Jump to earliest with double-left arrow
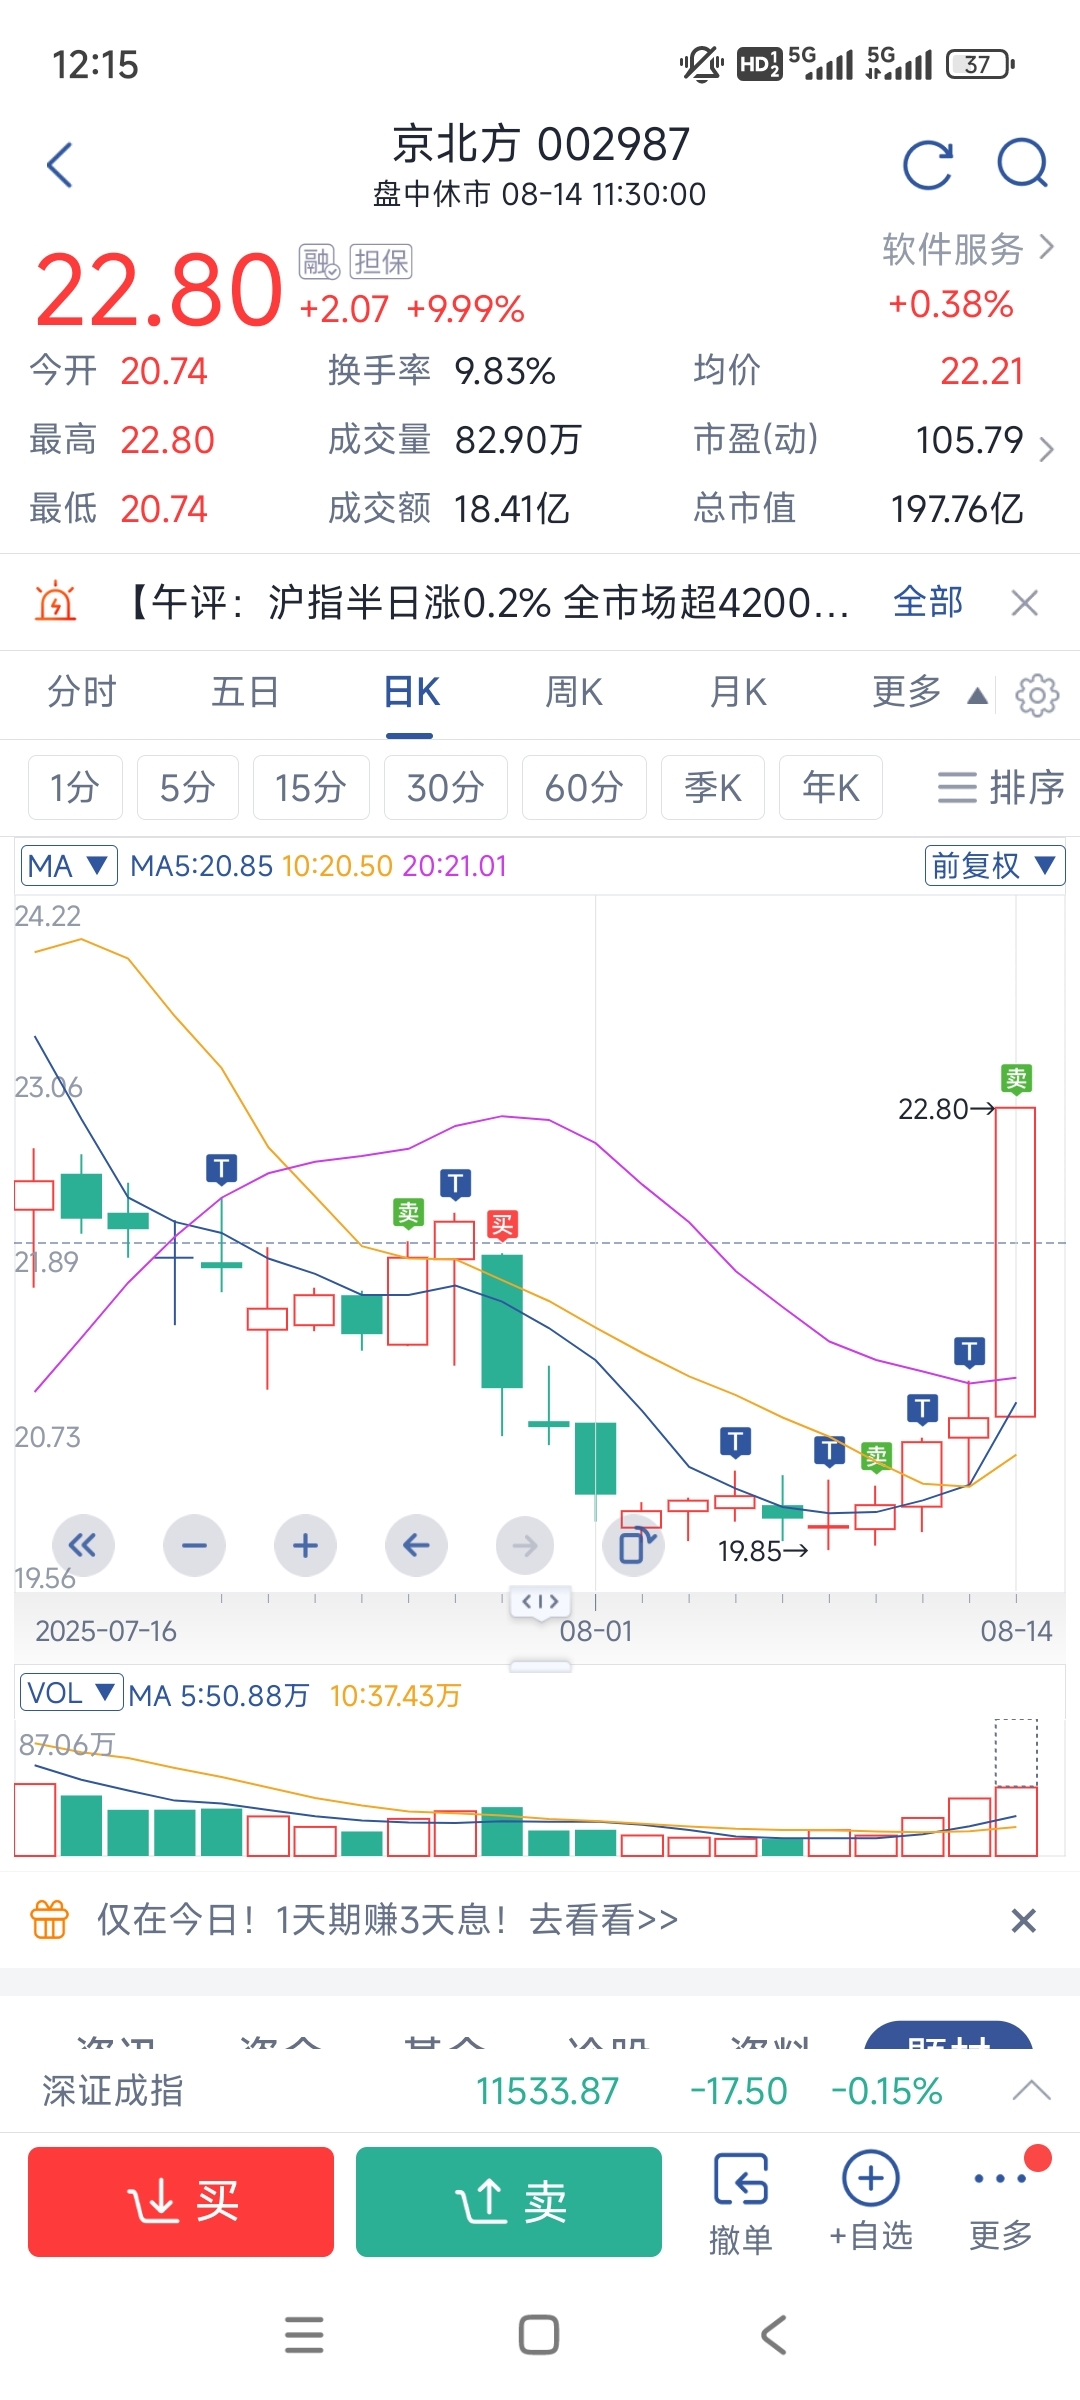 coord(83,1546)
